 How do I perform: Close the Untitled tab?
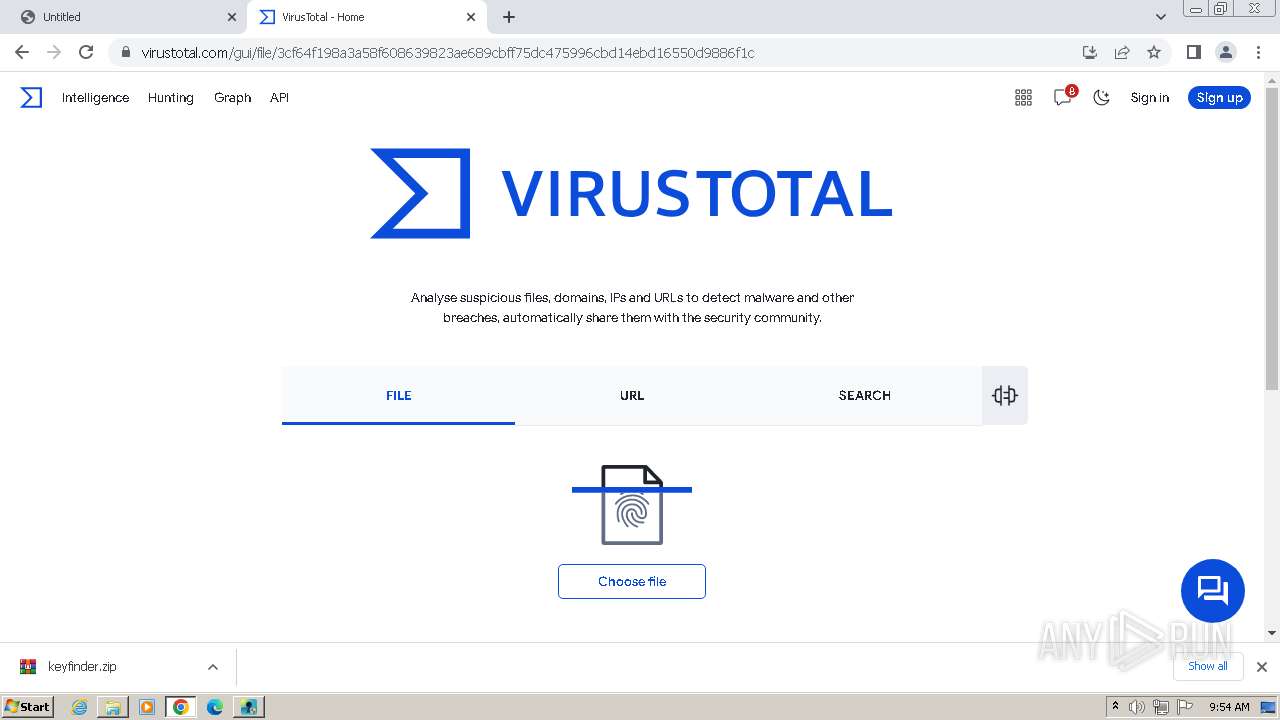tap(232, 17)
